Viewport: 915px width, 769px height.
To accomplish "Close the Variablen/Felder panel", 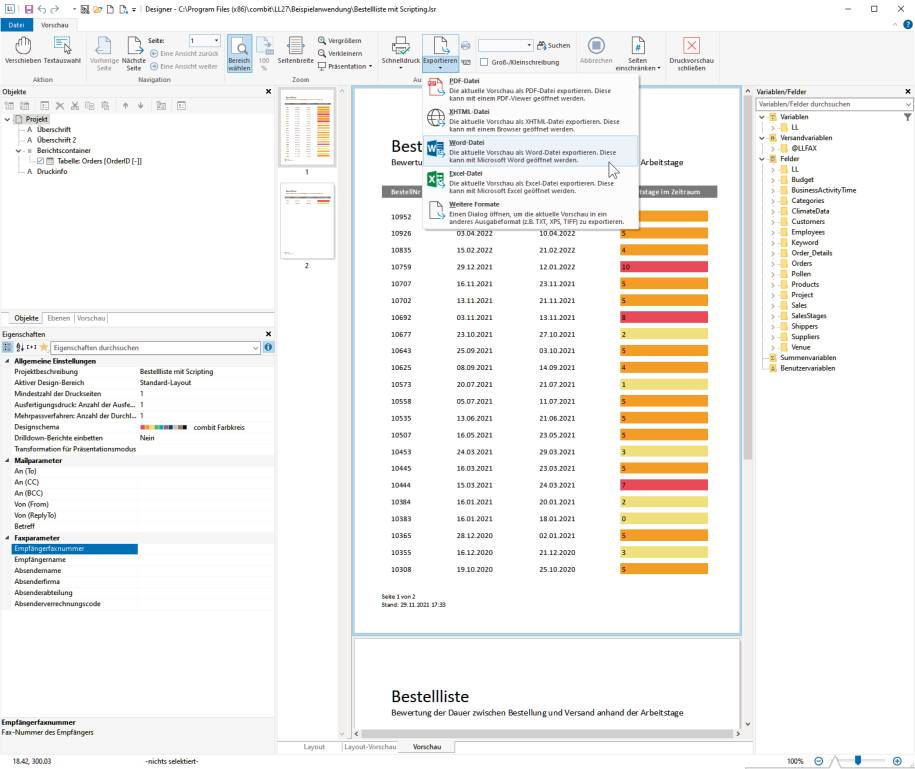I will pyautogui.click(x=908, y=92).
